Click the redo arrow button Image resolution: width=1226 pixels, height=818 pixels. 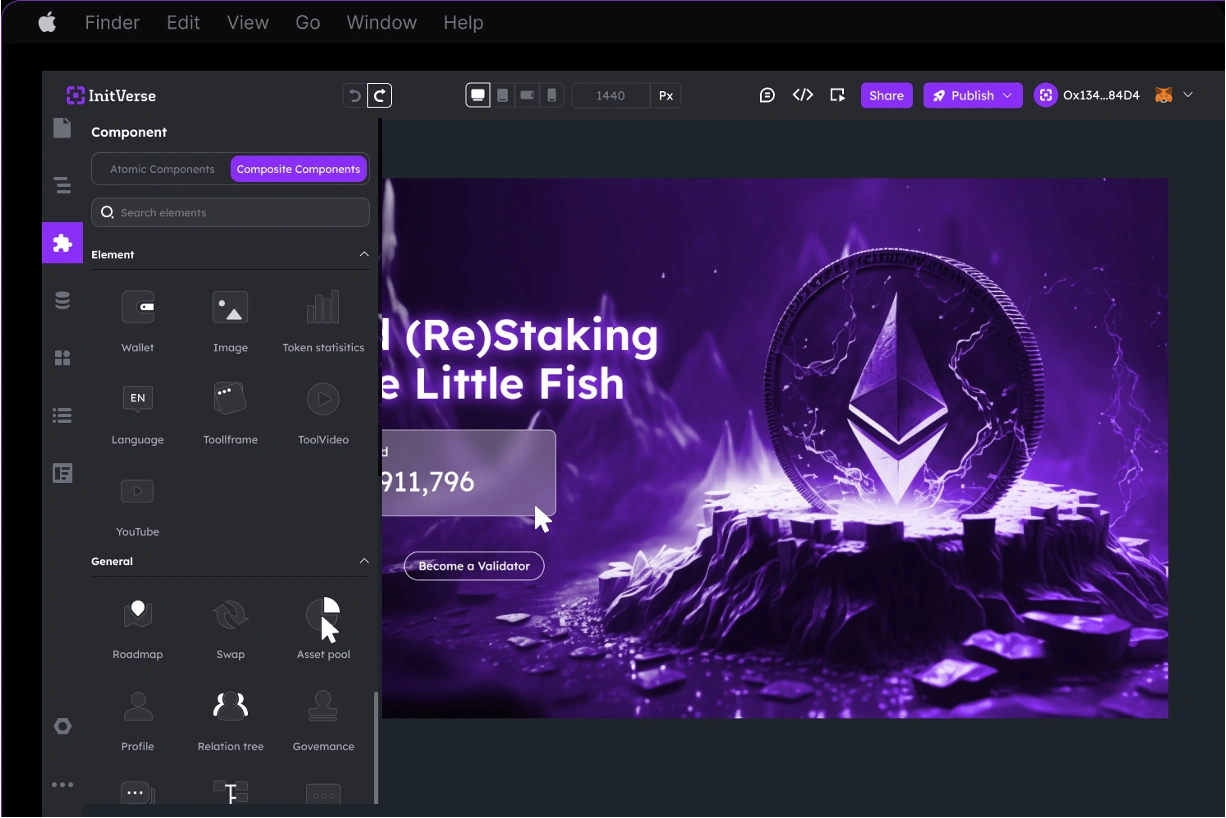click(x=379, y=96)
